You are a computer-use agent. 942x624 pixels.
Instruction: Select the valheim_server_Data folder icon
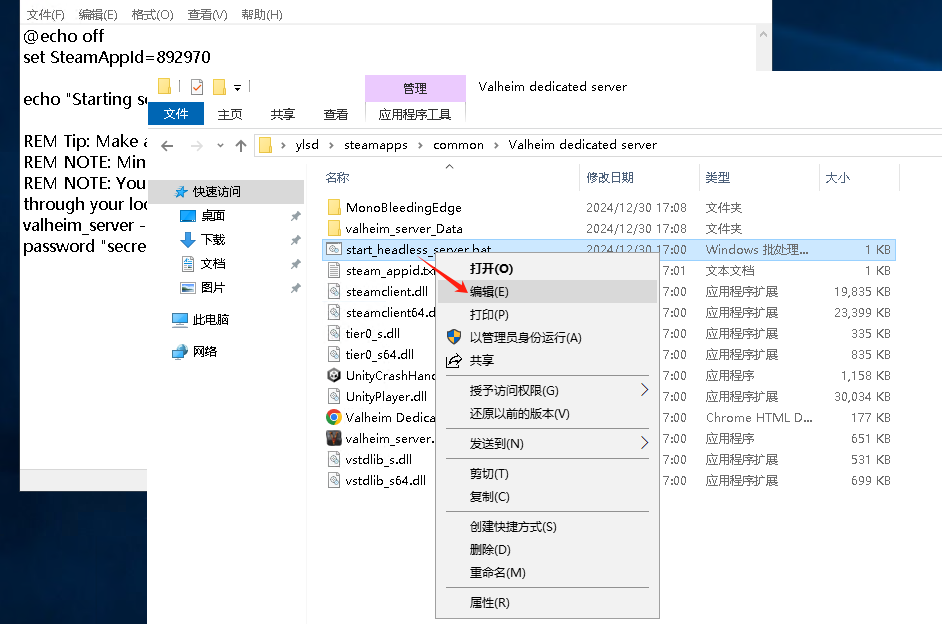pos(335,228)
